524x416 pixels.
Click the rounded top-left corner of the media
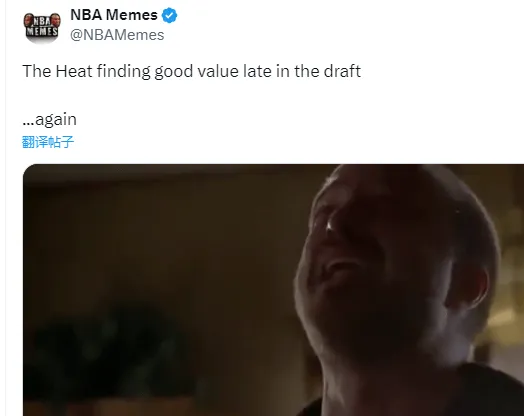28,170
